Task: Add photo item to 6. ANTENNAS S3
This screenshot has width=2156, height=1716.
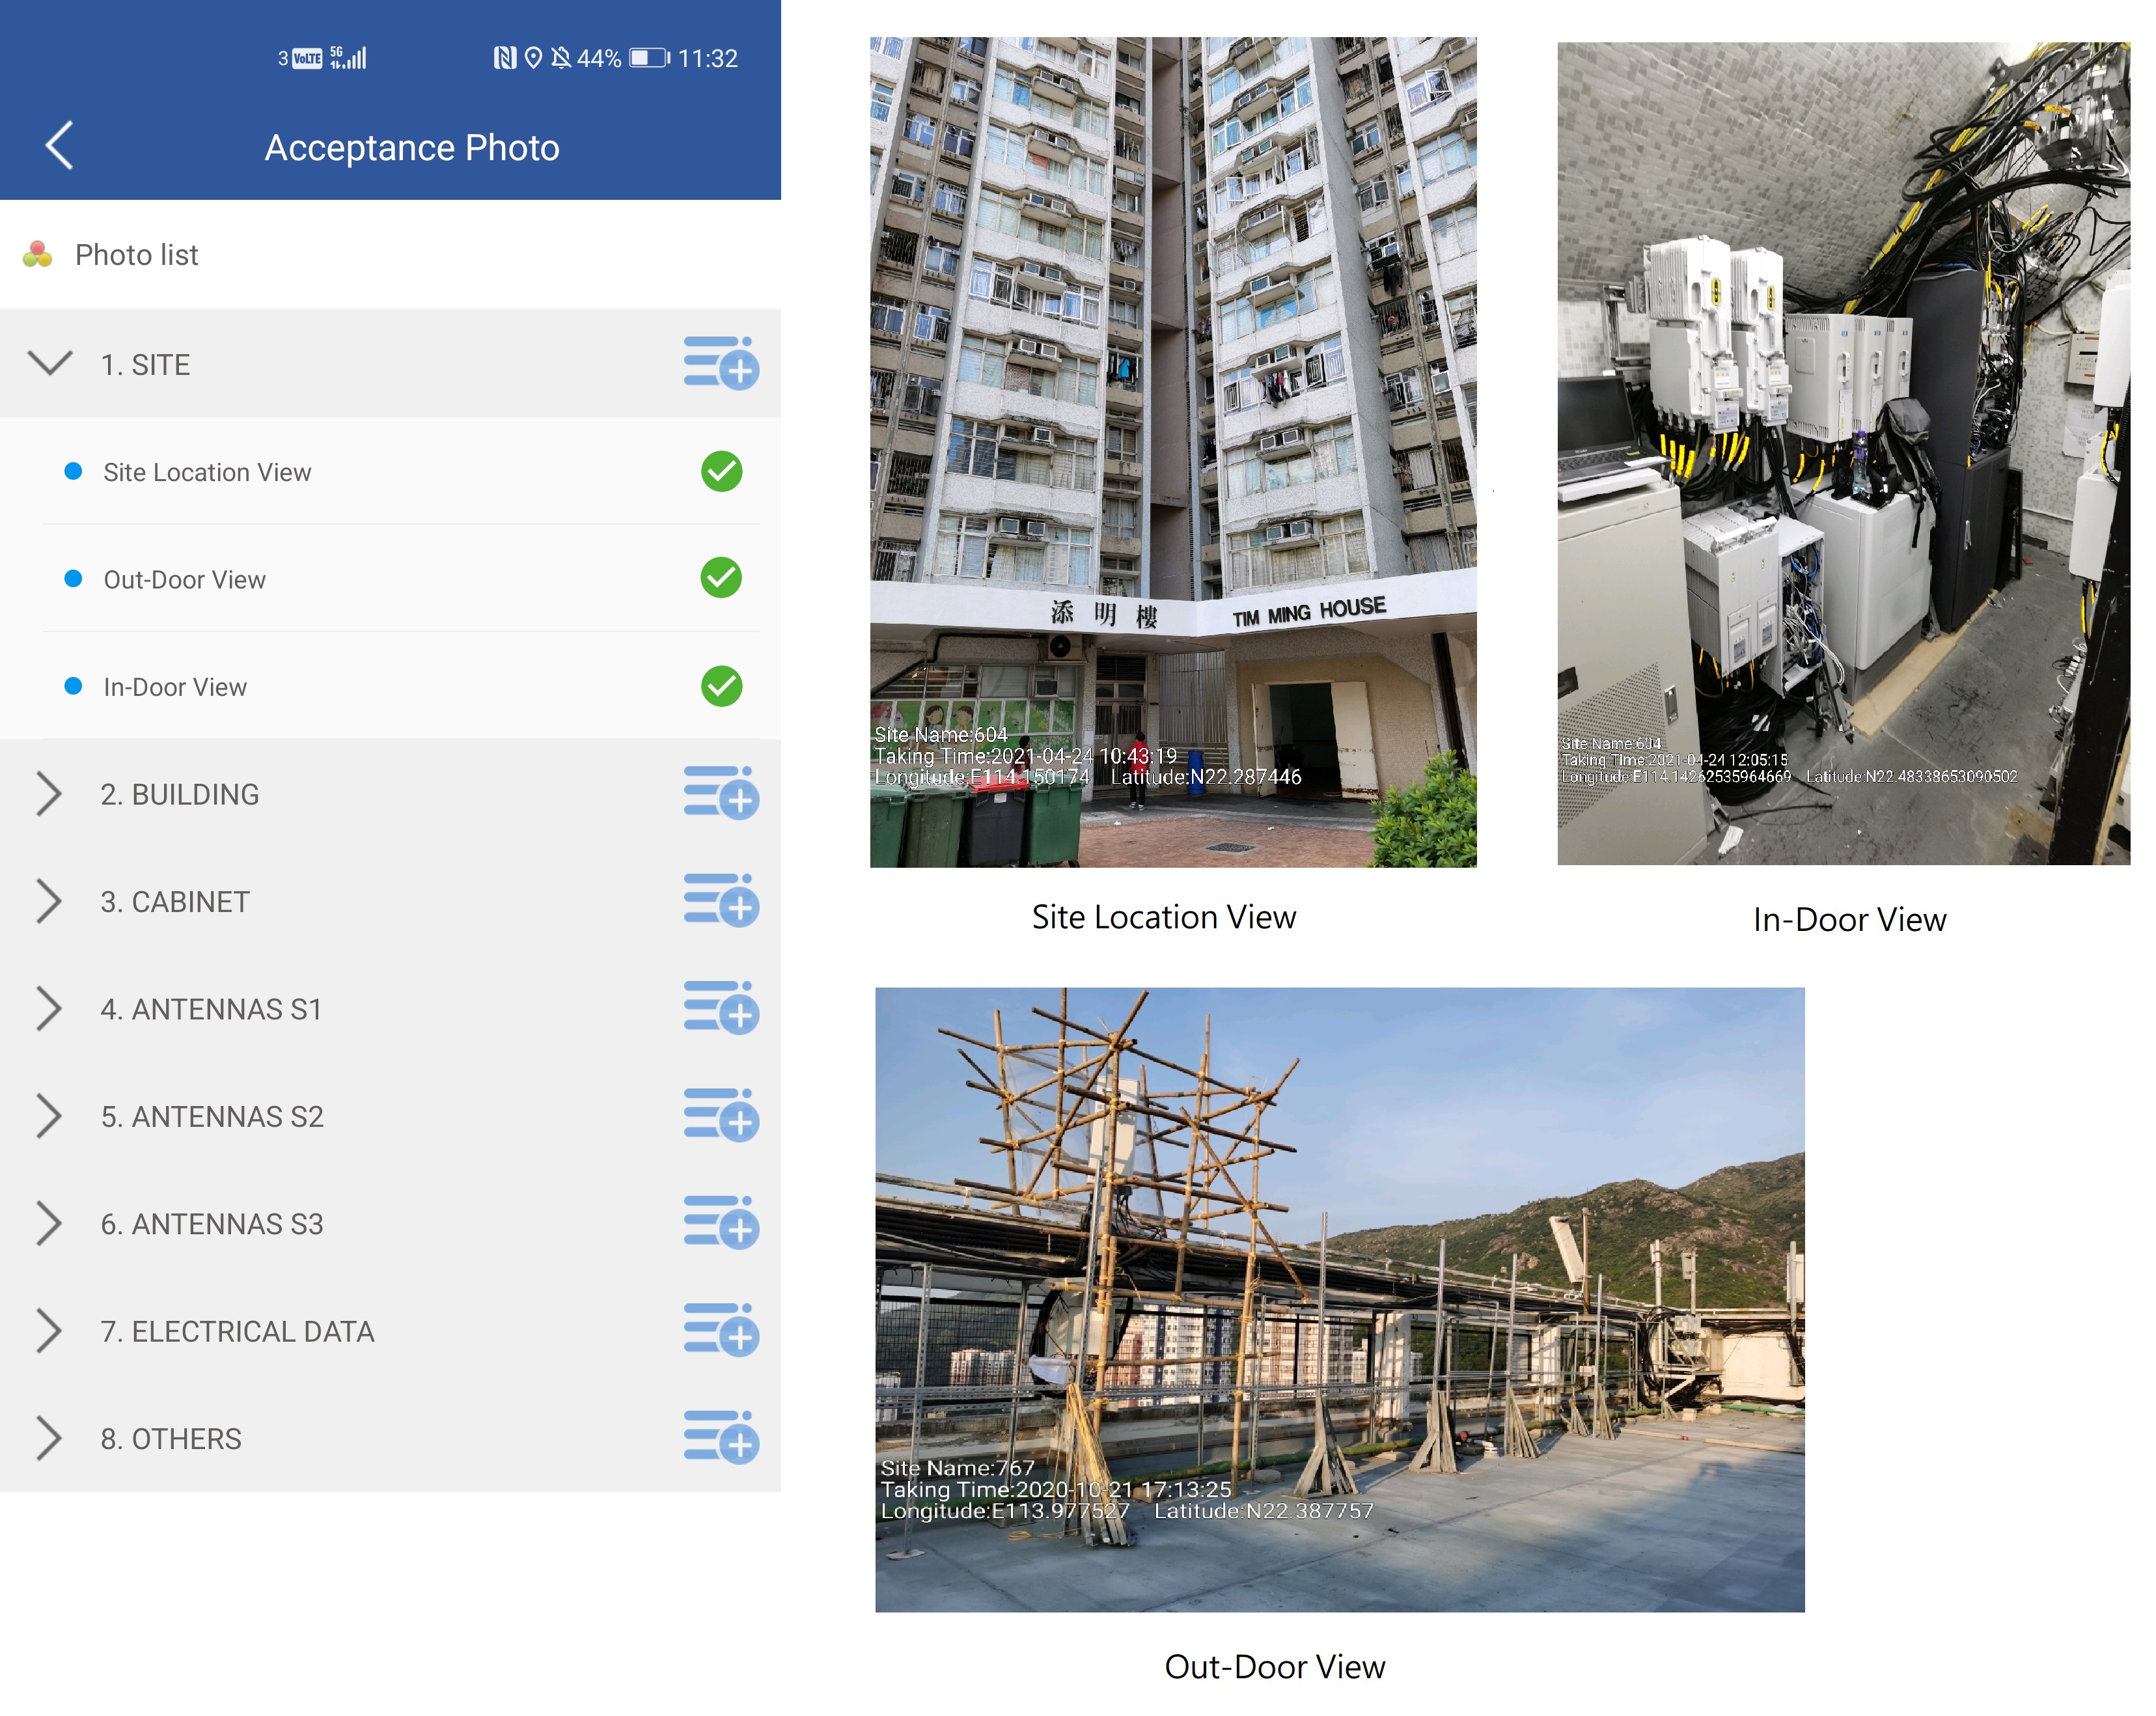Action: [x=721, y=1222]
